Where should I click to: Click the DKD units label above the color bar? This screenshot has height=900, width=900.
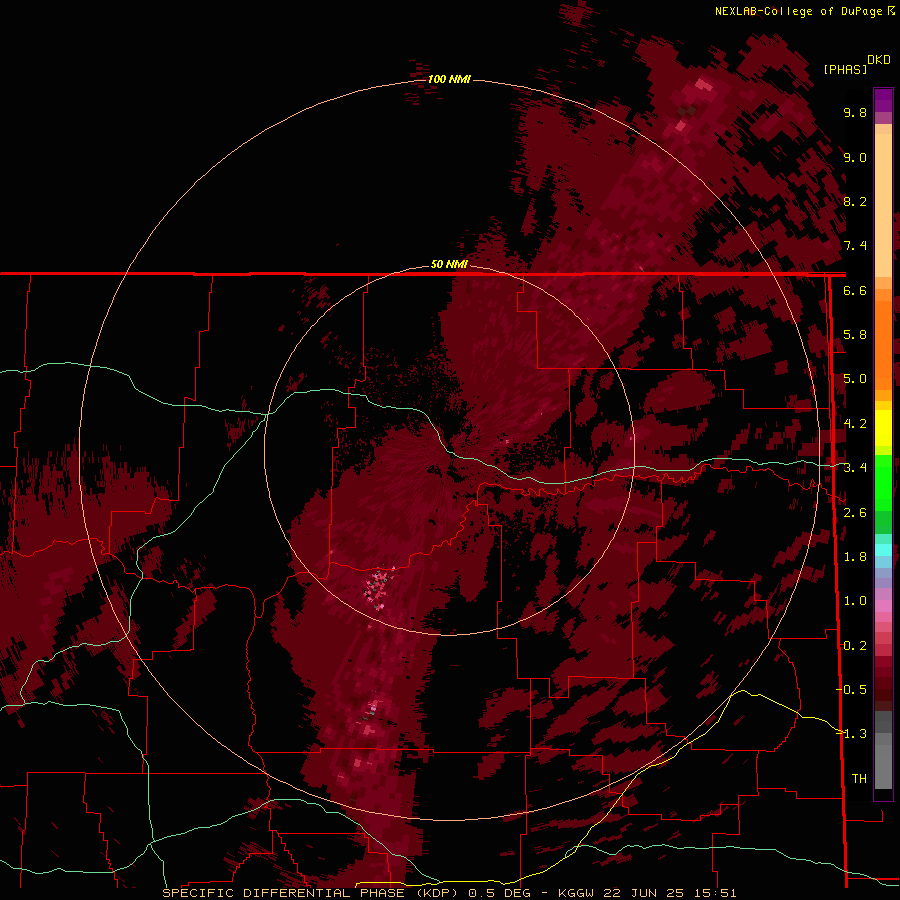[879, 60]
